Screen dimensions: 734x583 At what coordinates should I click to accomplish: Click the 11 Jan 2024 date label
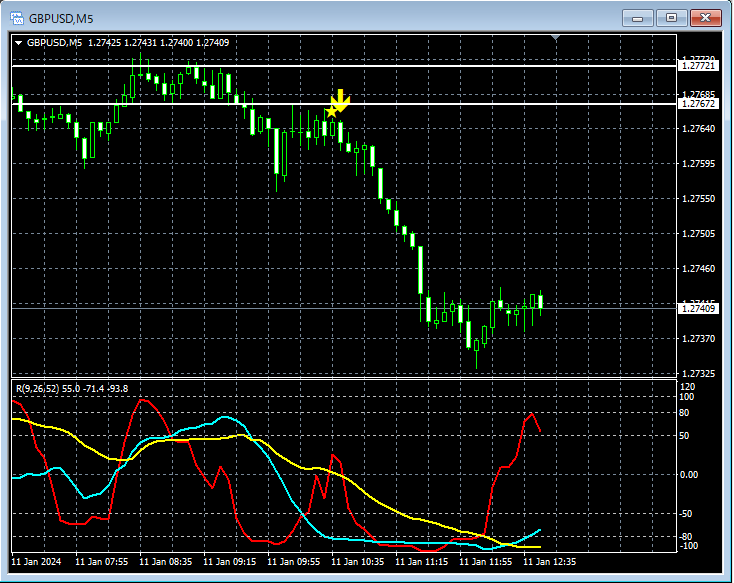[x=36, y=561]
